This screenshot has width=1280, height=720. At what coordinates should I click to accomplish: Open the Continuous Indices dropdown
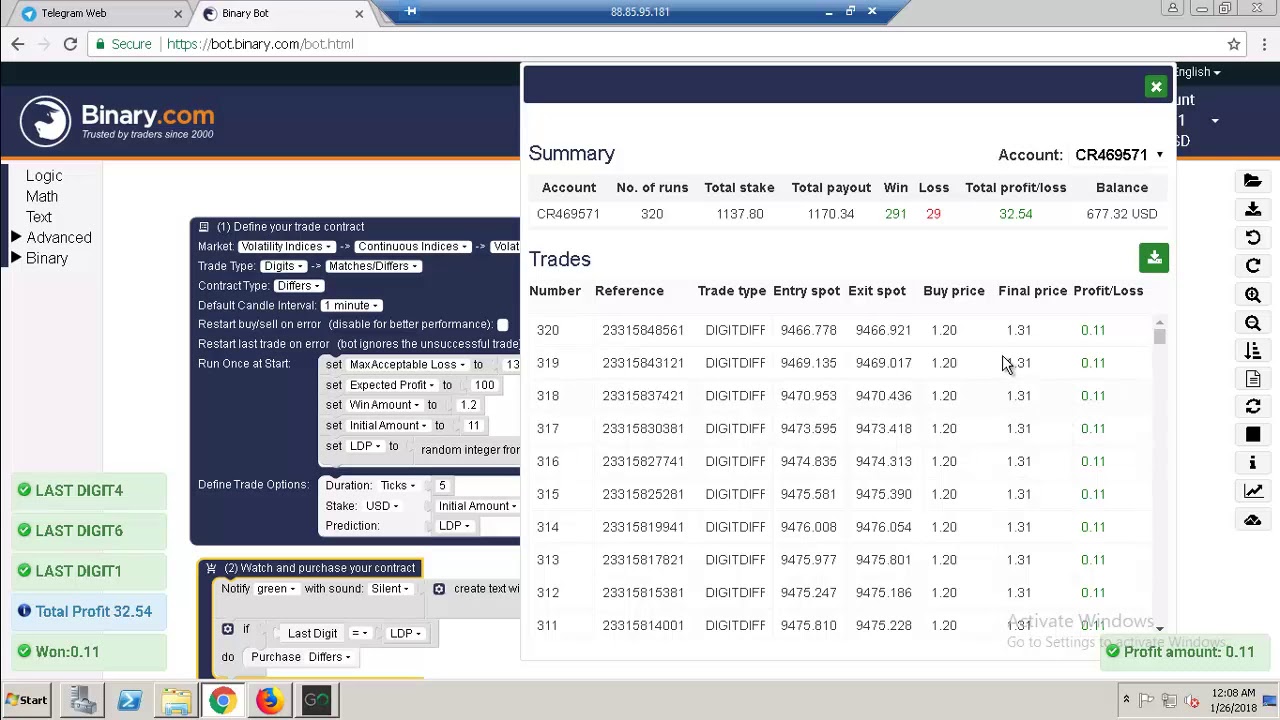(413, 247)
